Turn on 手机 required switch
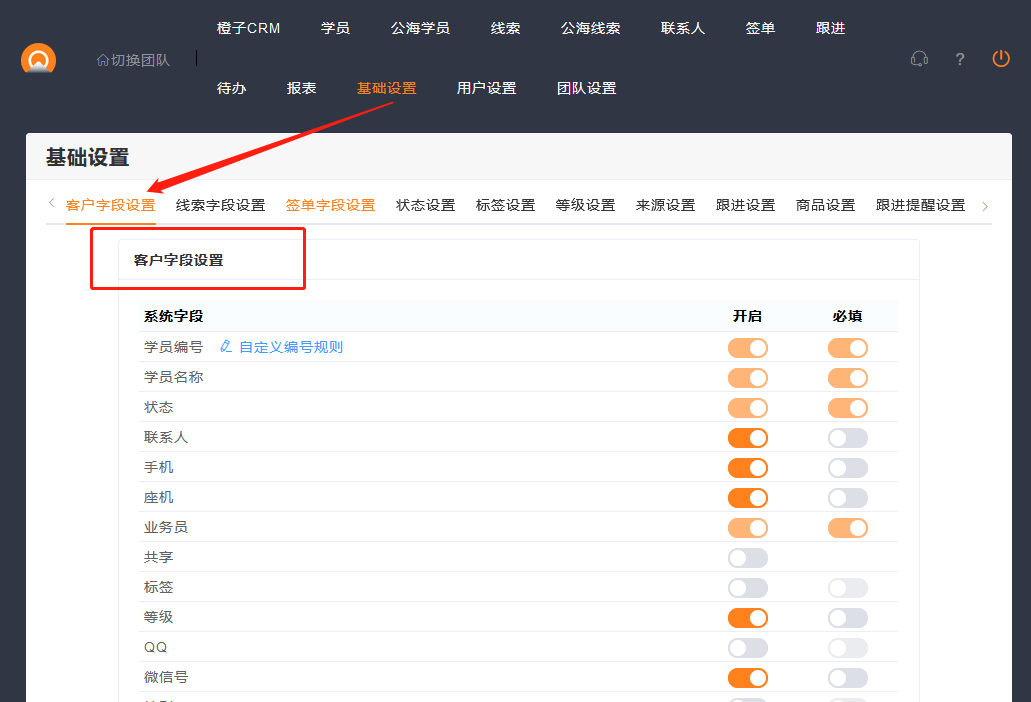 pyautogui.click(x=847, y=468)
